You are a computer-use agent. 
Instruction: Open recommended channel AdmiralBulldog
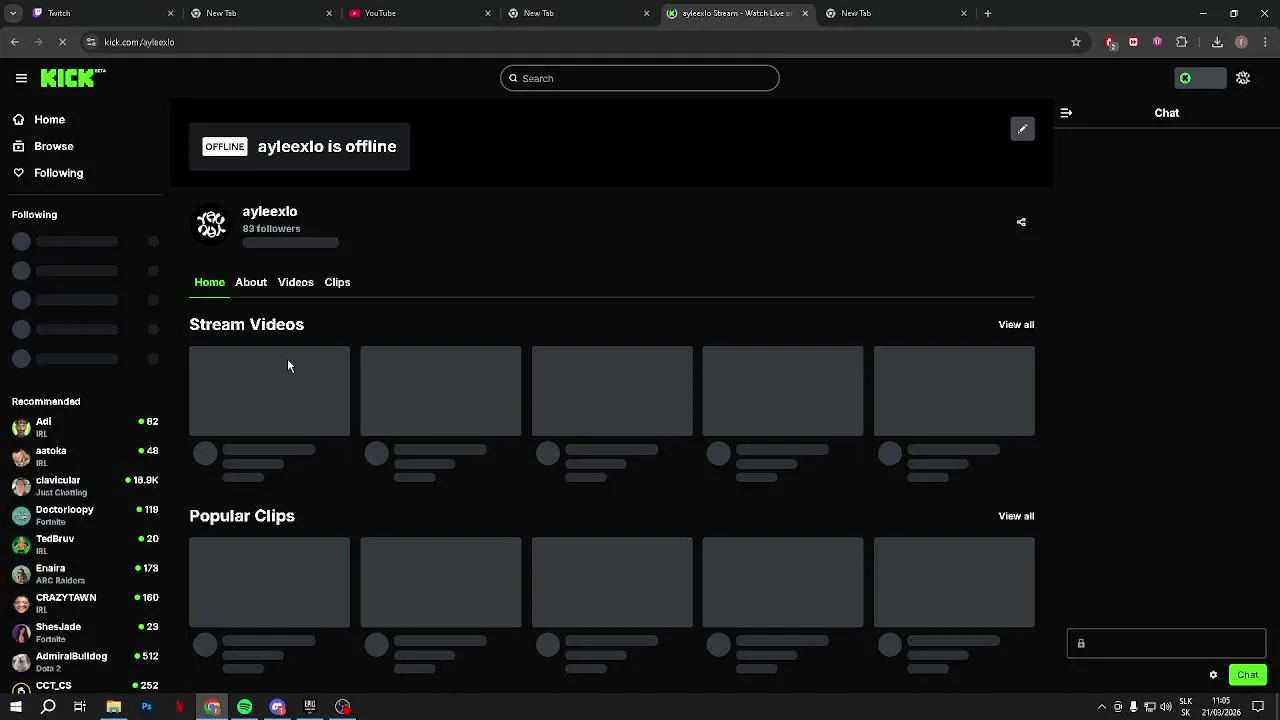[85, 662]
